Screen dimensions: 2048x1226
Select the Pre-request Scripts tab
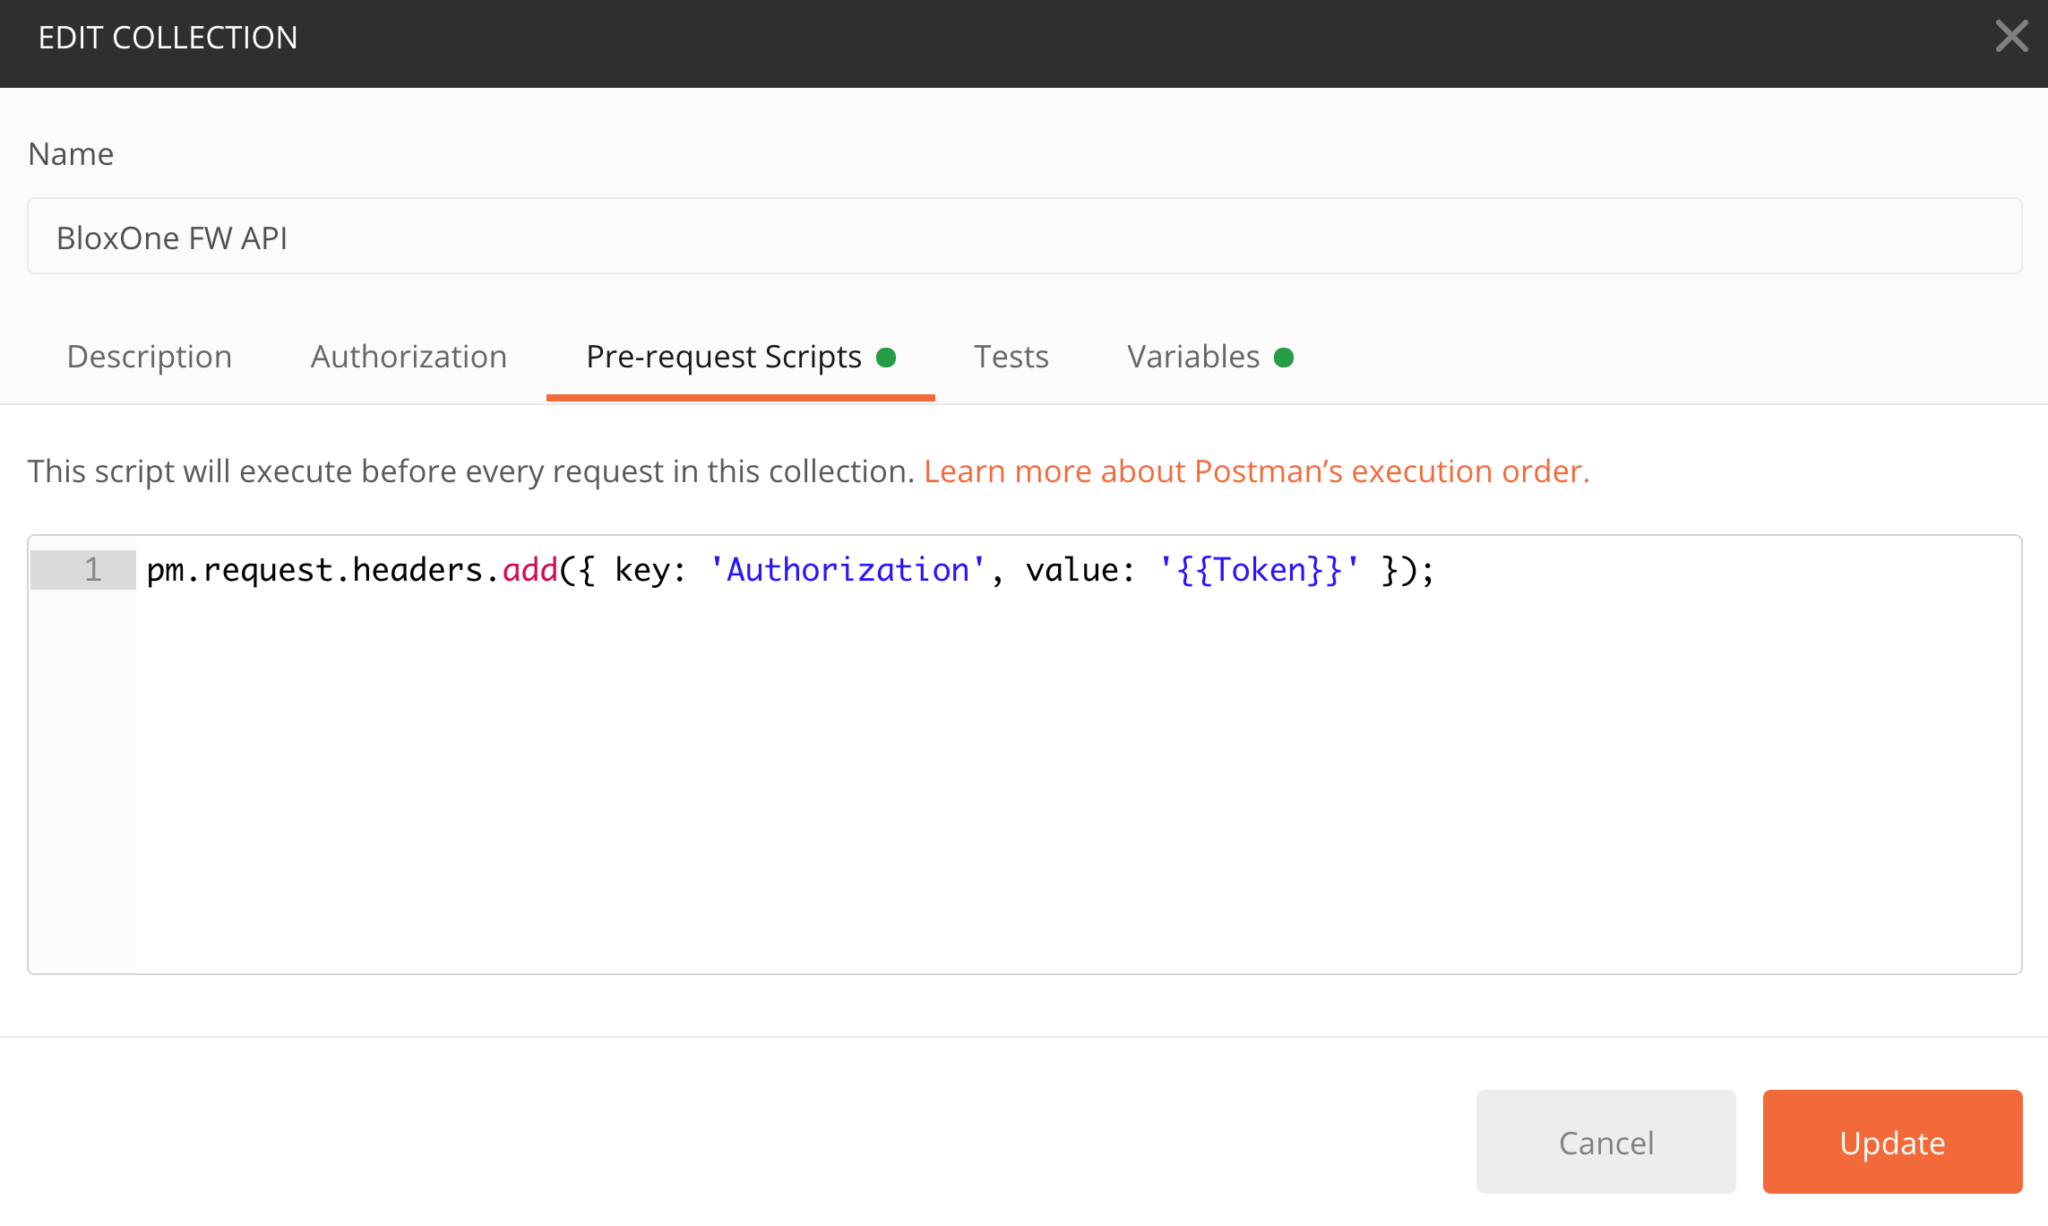click(722, 356)
